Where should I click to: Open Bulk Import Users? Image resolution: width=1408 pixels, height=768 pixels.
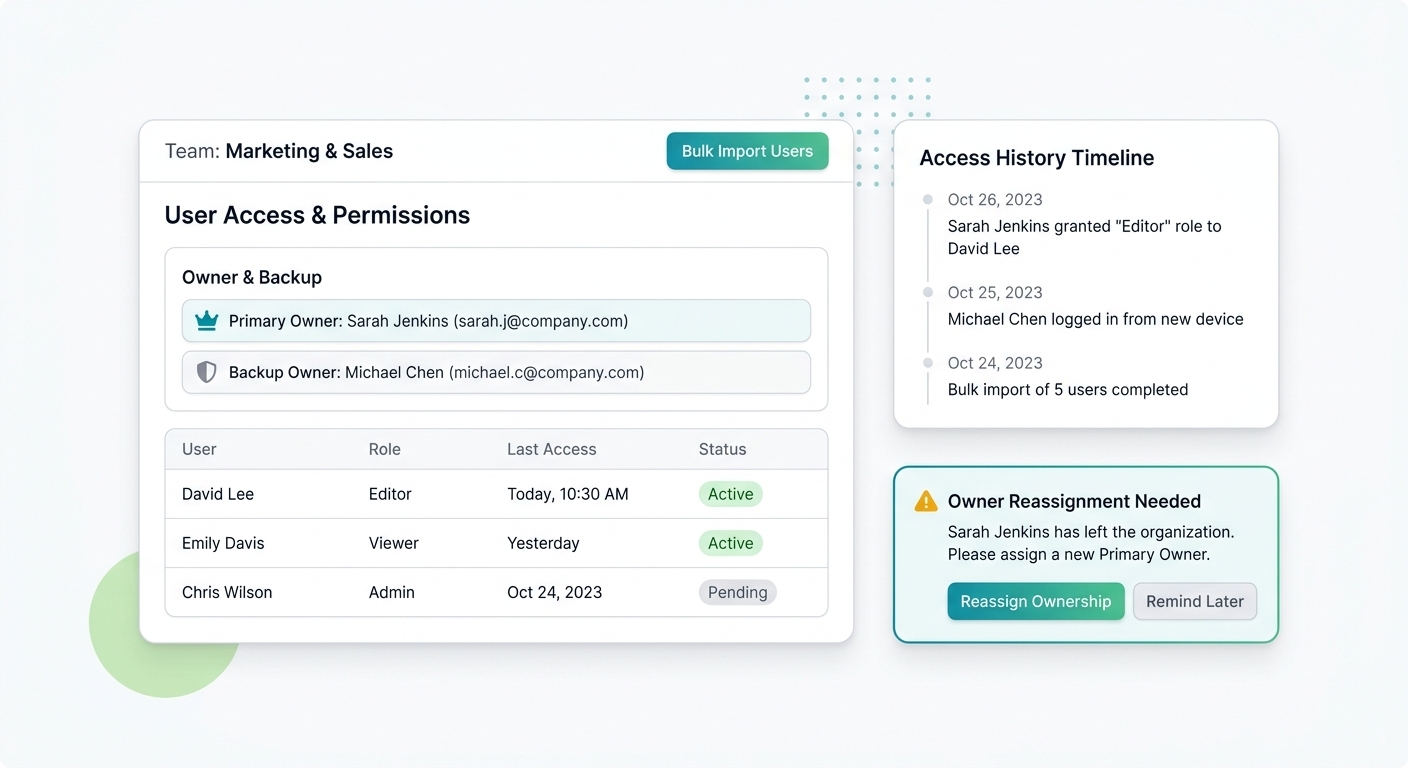pyautogui.click(x=747, y=151)
